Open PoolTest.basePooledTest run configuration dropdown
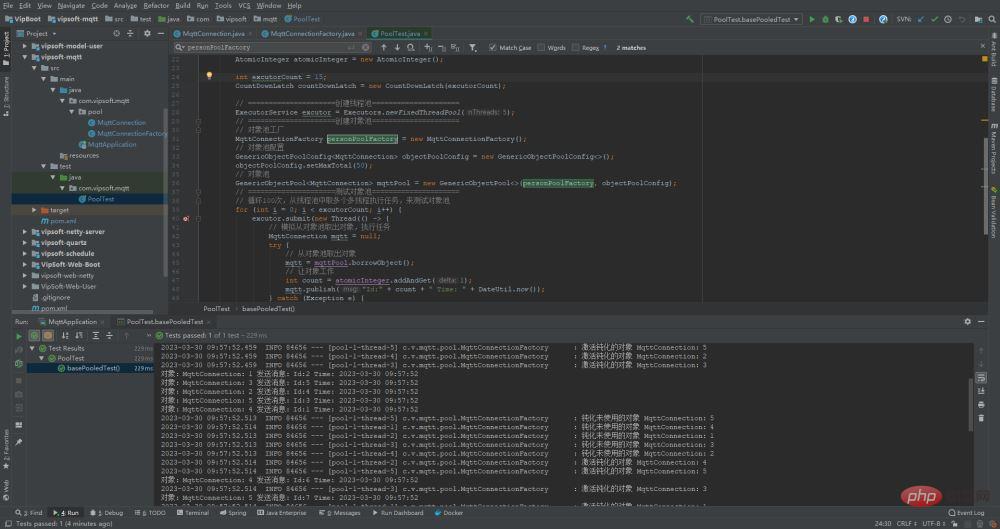Viewport: 1000px width, 529px height. pyautogui.click(x=751, y=19)
